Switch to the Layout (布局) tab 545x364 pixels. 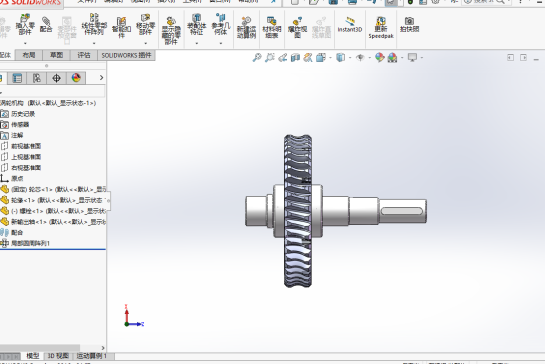coord(29,55)
